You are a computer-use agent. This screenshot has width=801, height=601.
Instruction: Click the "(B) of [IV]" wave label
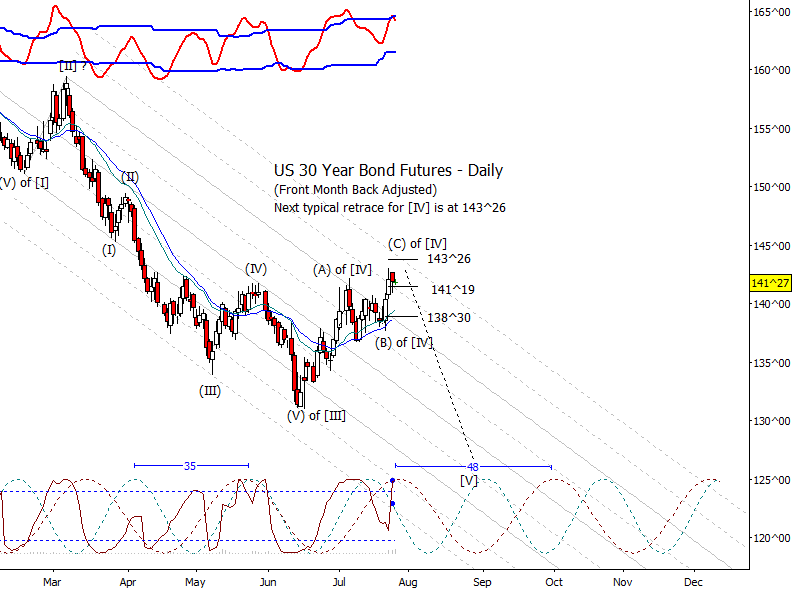pos(404,342)
